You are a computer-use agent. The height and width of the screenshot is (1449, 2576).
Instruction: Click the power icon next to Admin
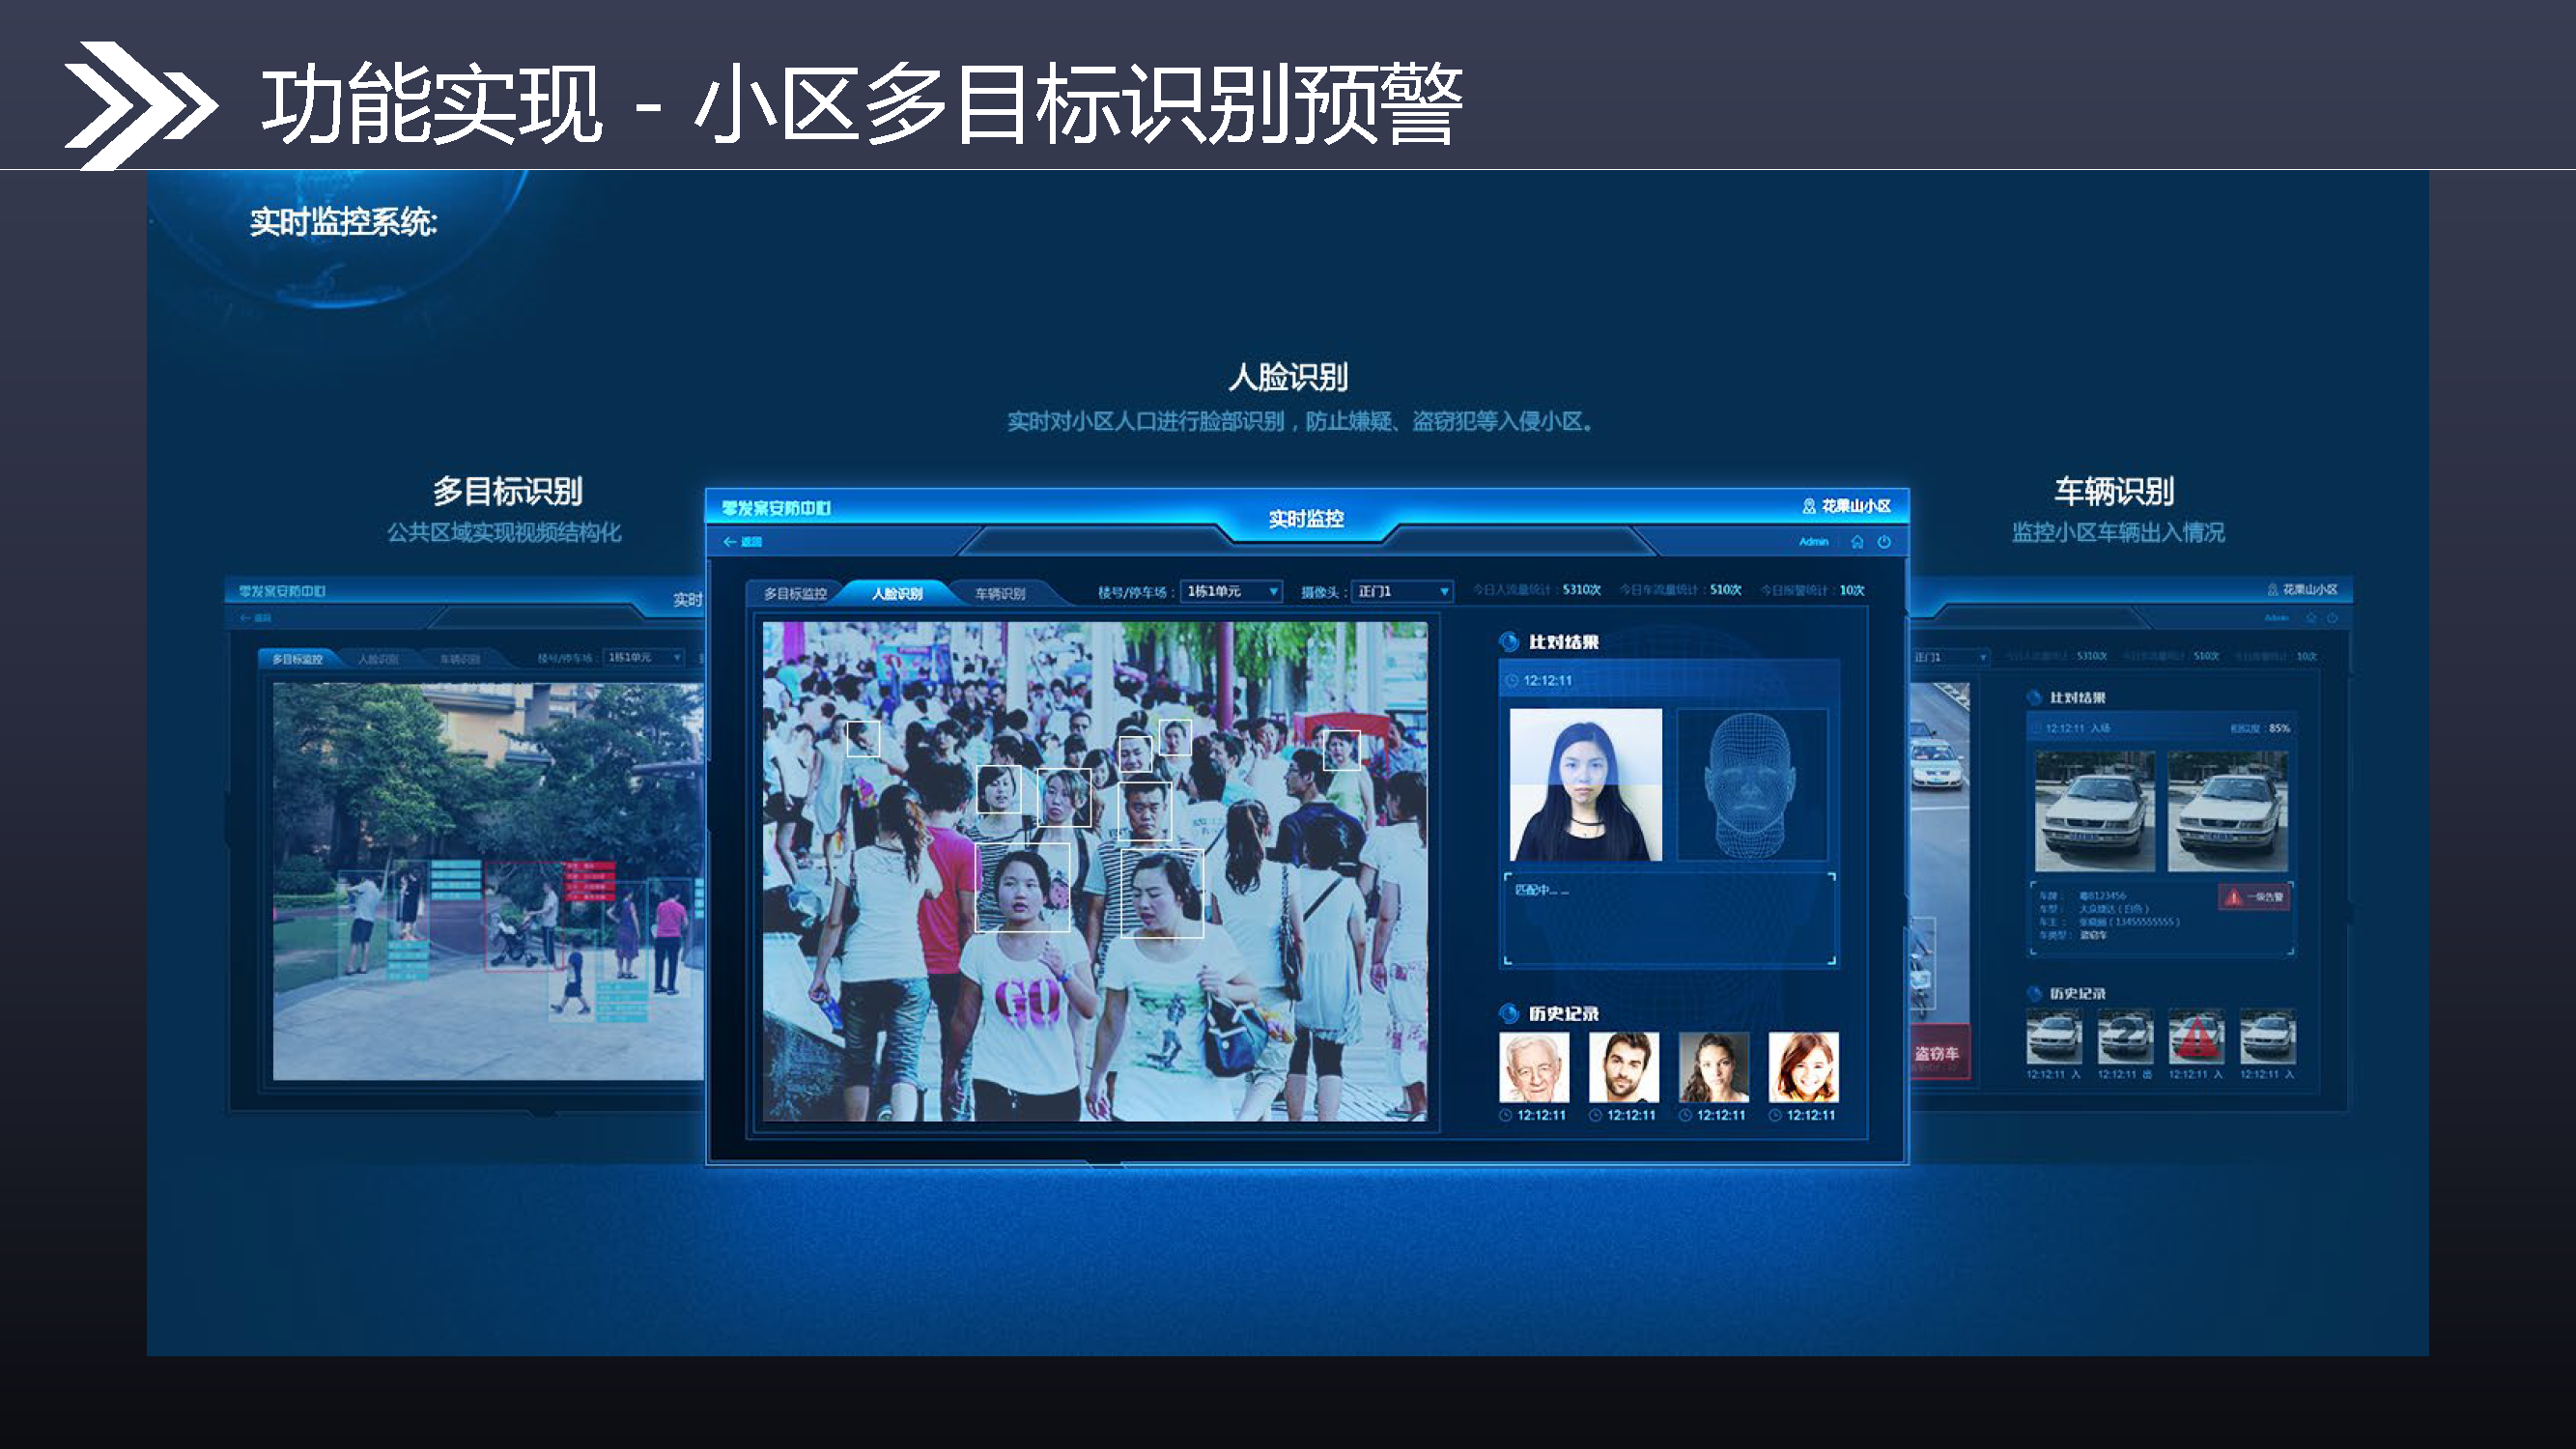coord(1884,542)
